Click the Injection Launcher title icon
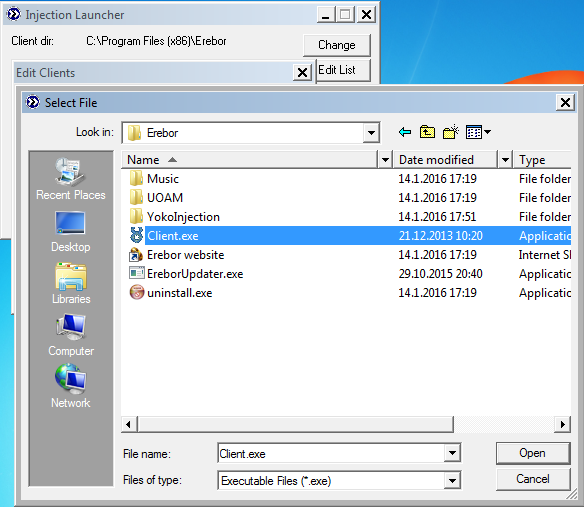 tap(14, 15)
